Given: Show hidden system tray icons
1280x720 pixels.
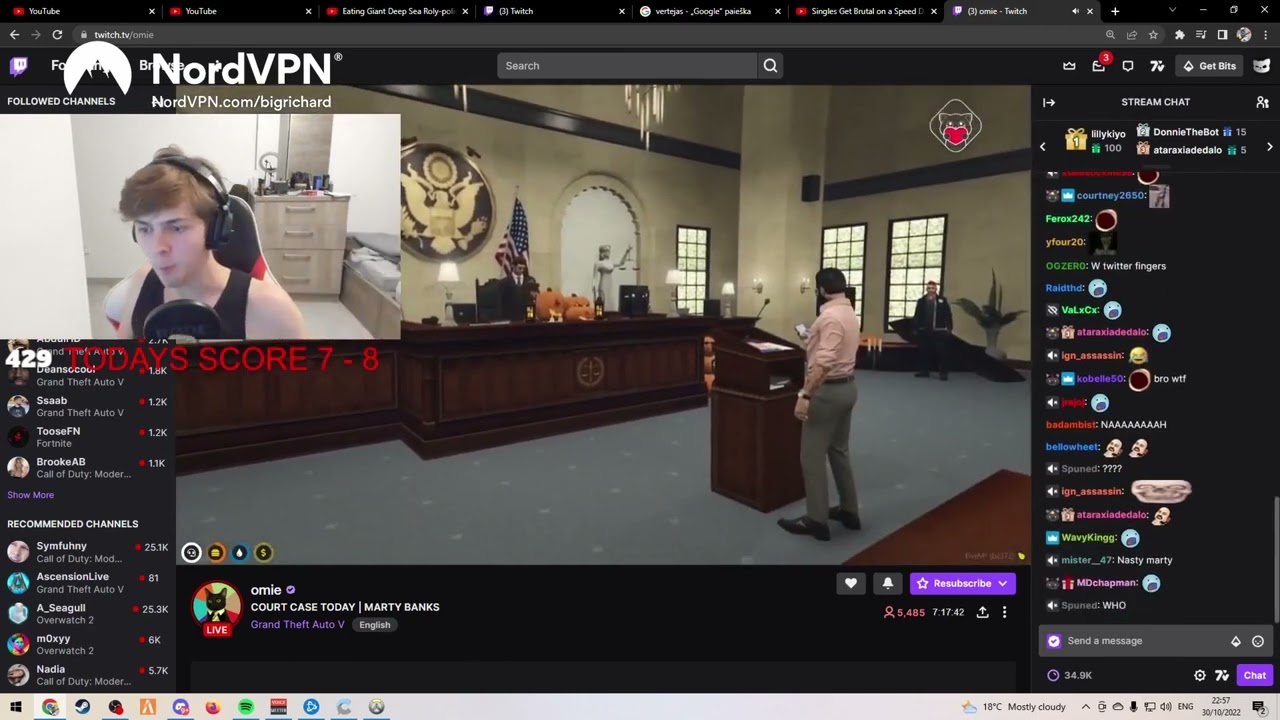Looking at the screenshot, I should point(1086,707).
